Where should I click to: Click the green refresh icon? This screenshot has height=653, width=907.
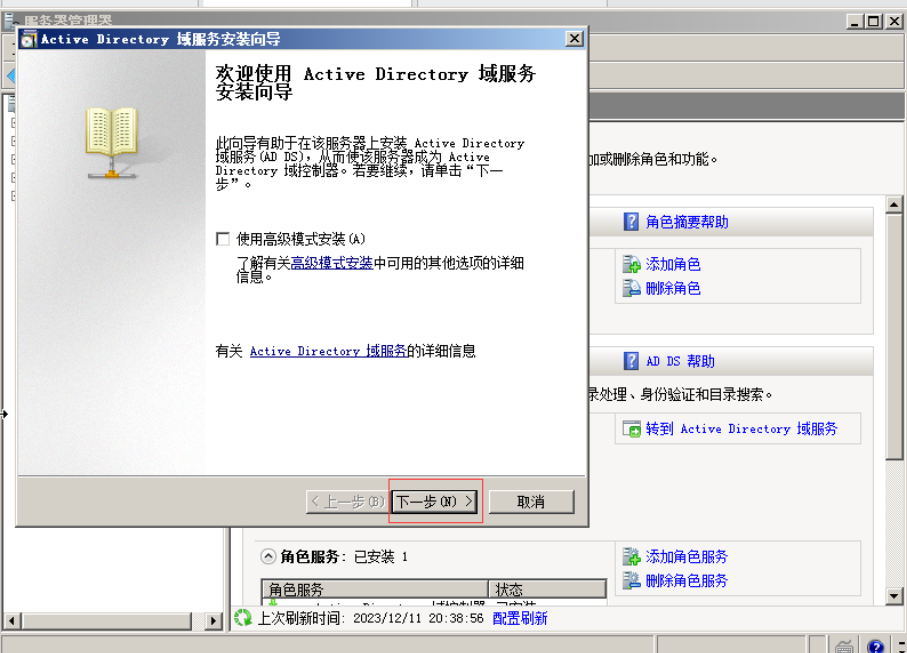[243, 618]
